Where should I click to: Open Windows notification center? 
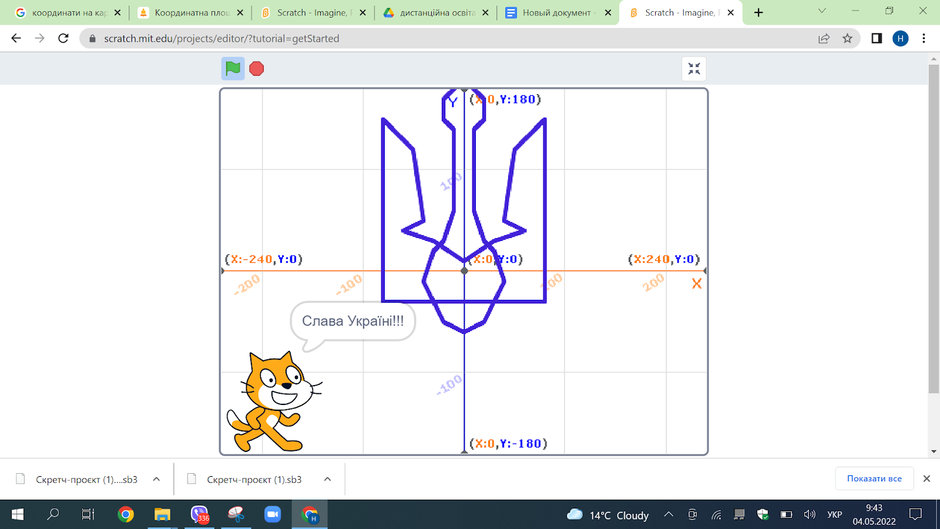915,515
